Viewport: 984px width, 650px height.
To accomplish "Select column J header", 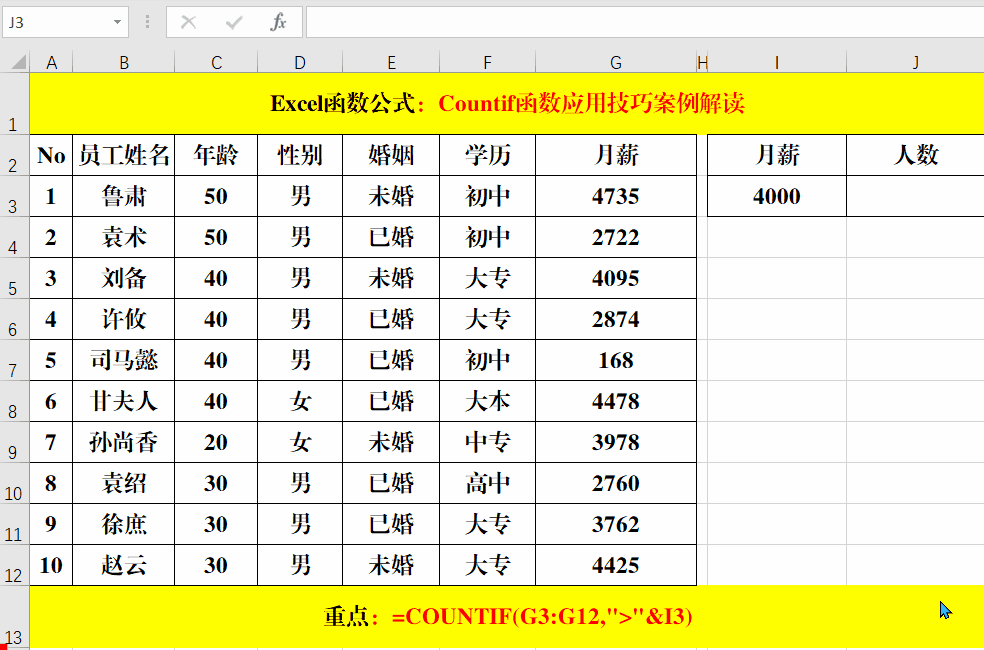I will pos(916,62).
